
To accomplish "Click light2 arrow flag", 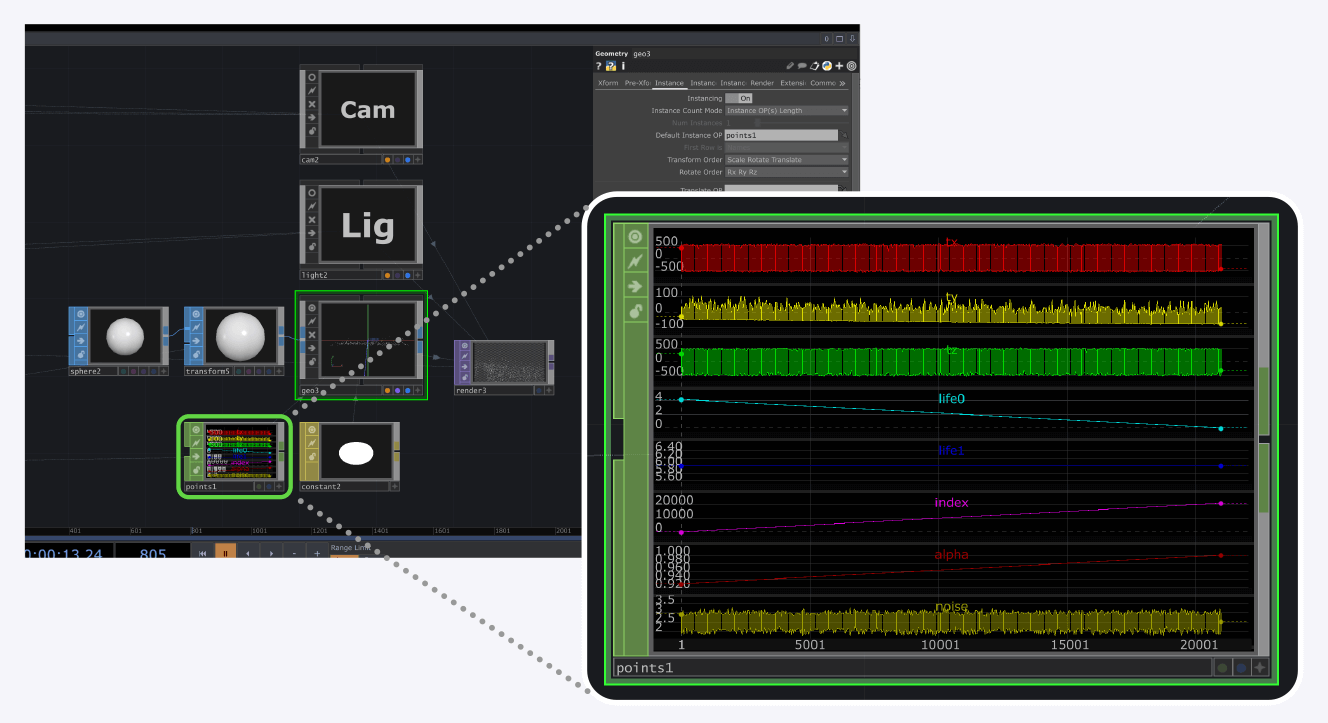I will pos(312,233).
